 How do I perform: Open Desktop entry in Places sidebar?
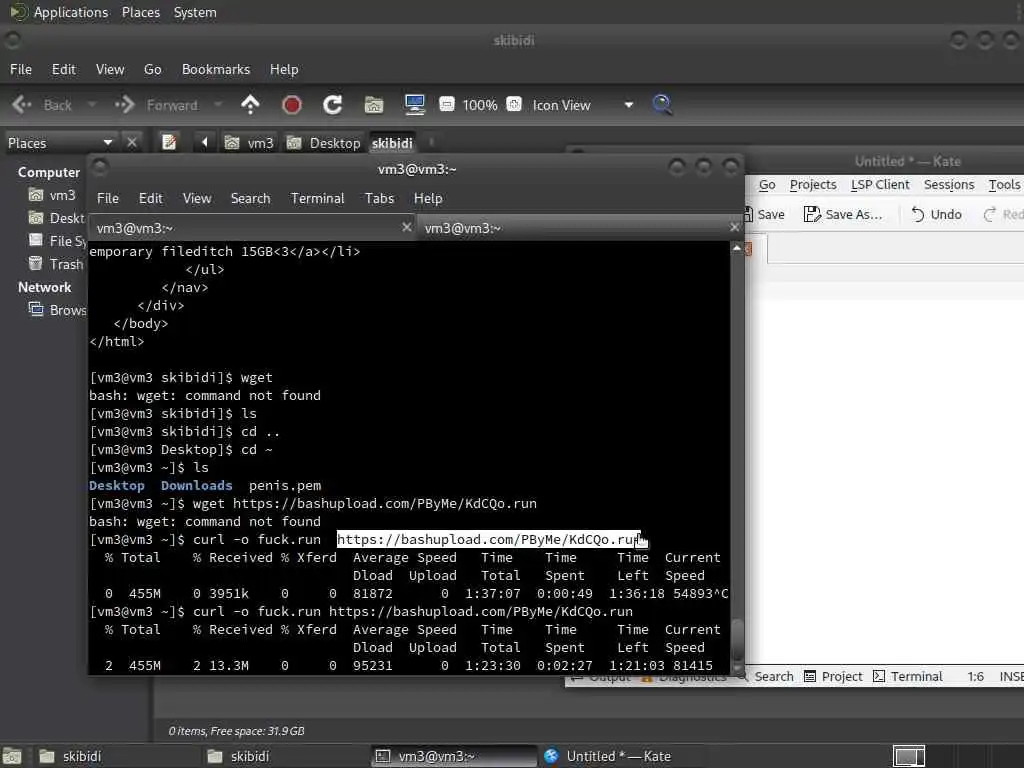pyautogui.click(x=57, y=218)
